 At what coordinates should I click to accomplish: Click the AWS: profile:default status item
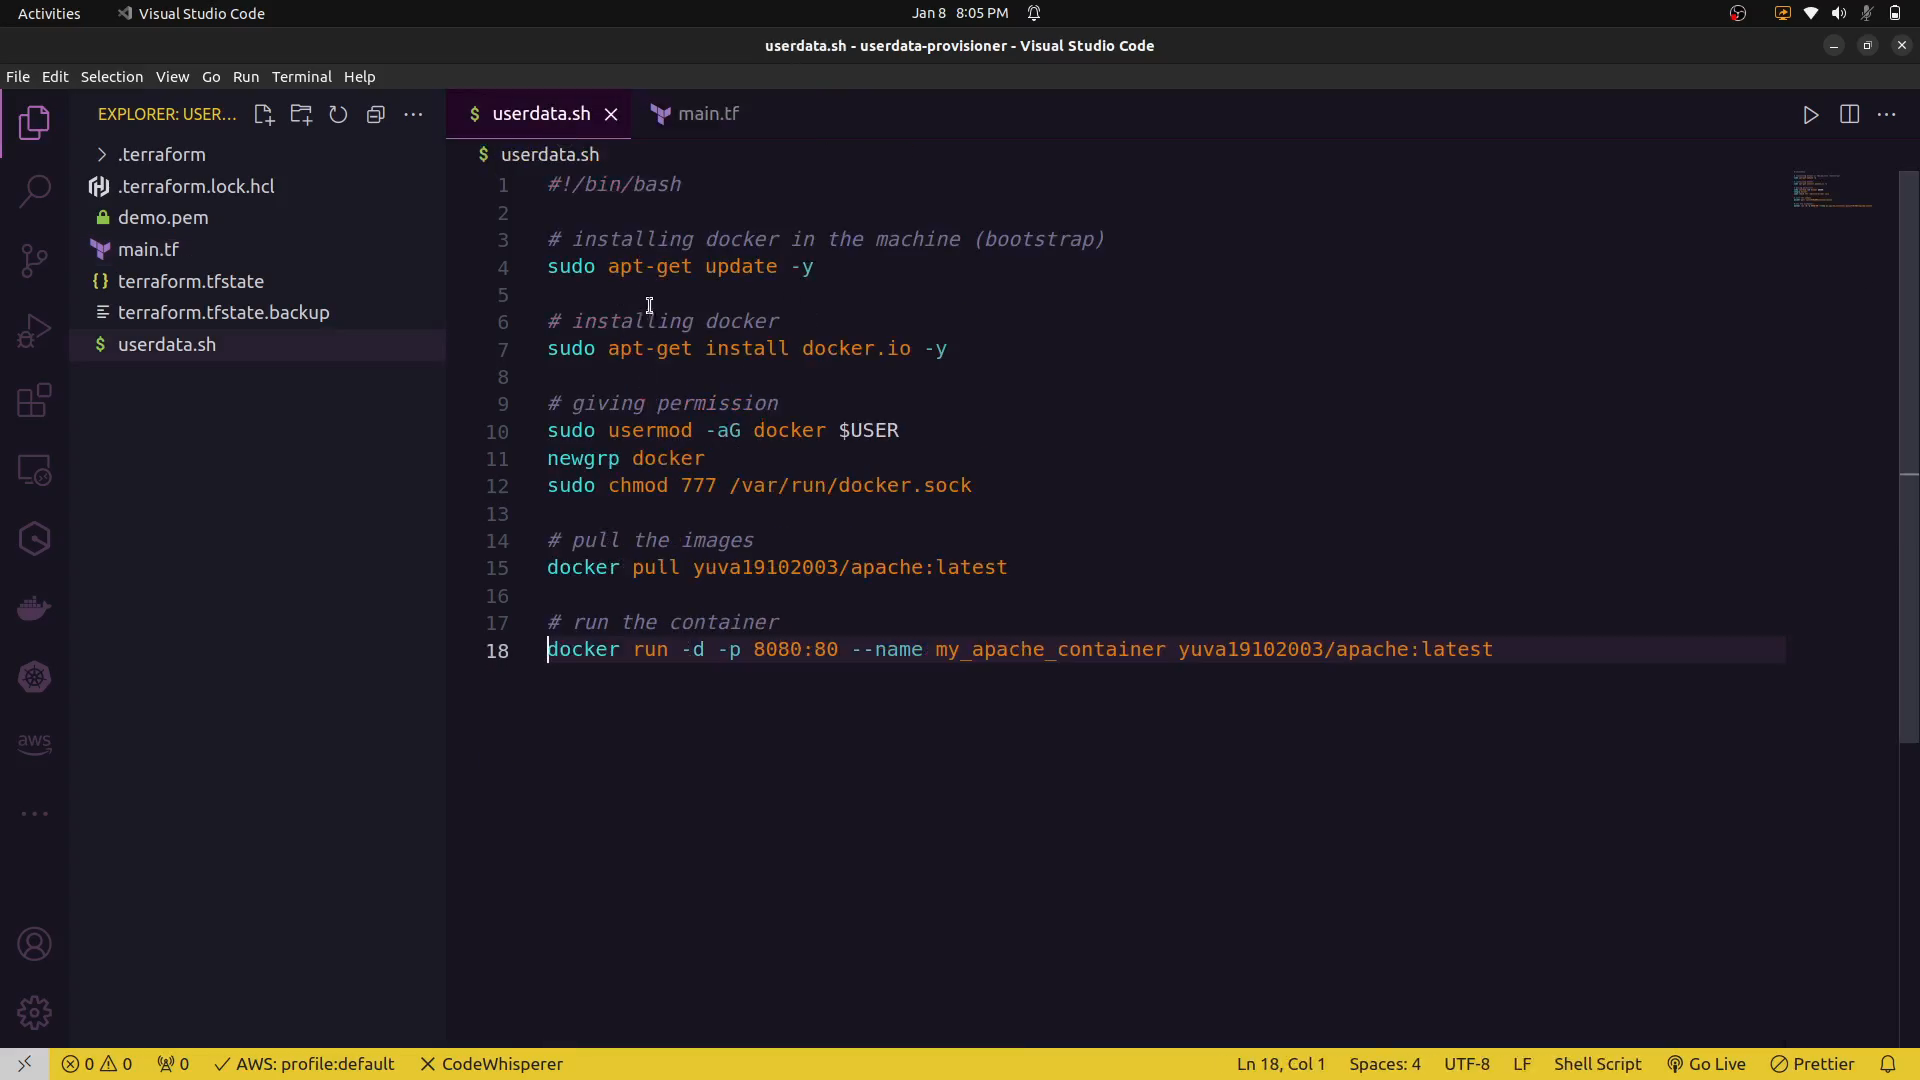coord(305,1064)
